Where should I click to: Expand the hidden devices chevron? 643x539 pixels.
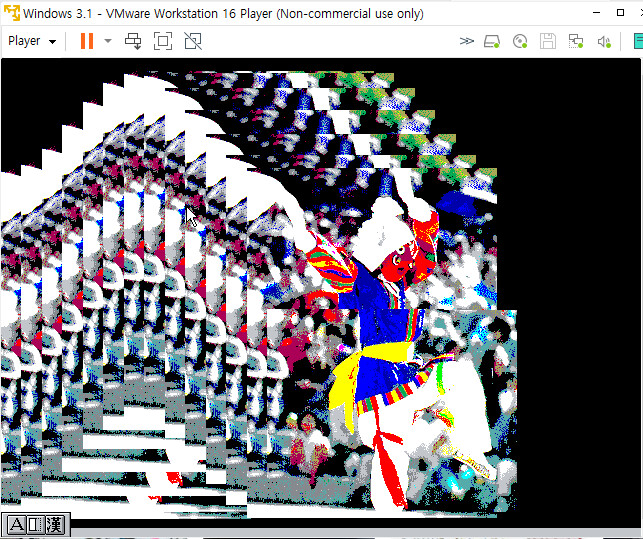click(466, 41)
